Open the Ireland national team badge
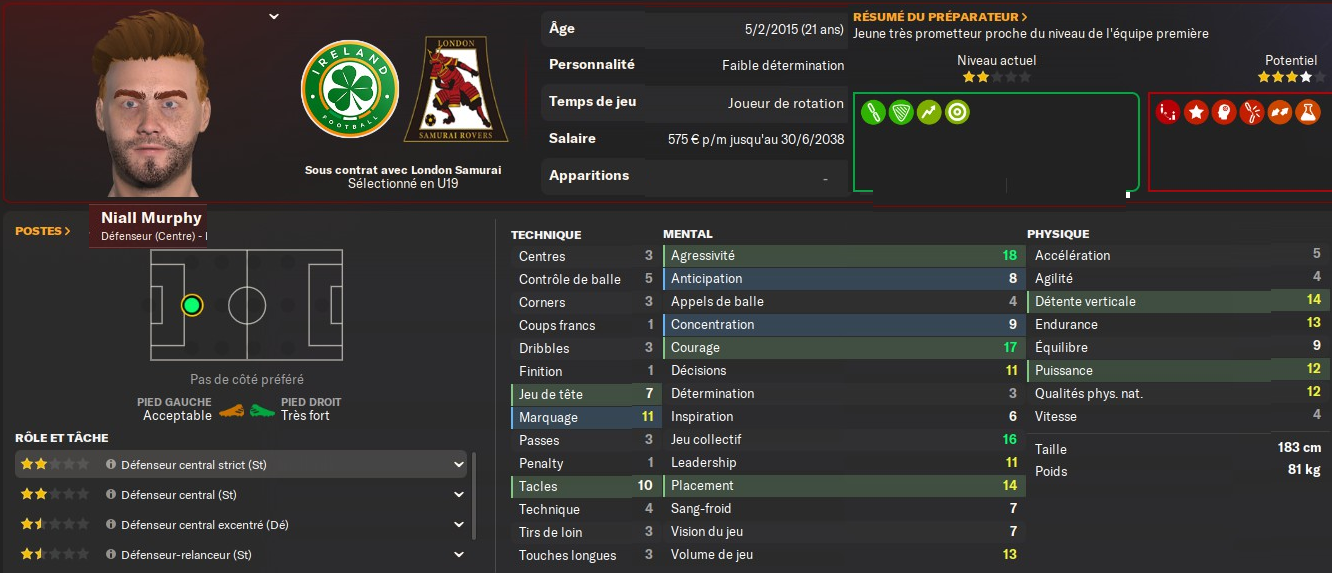 tap(350, 90)
